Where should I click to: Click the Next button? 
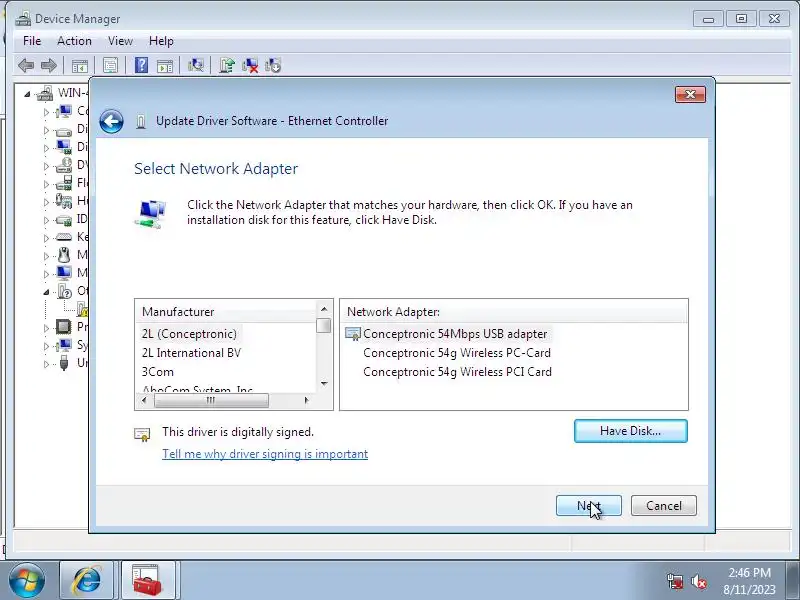[x=589, y=506]
